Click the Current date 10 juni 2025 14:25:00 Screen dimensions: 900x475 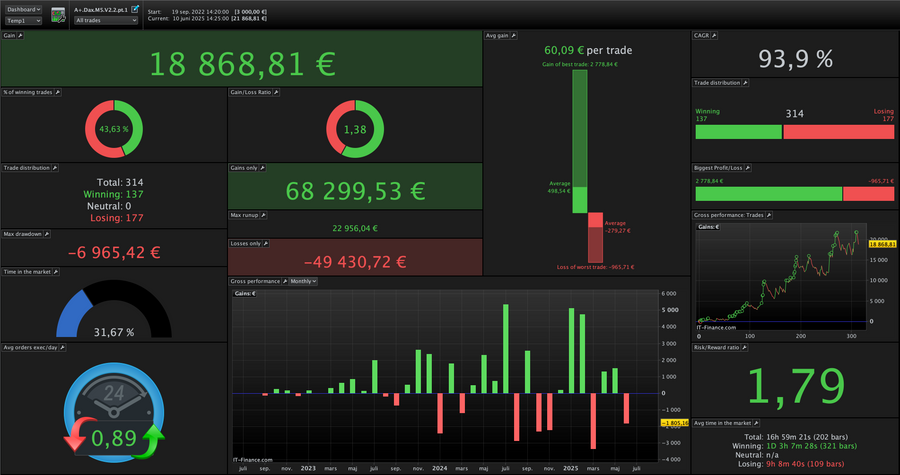[x=200, y=18]
